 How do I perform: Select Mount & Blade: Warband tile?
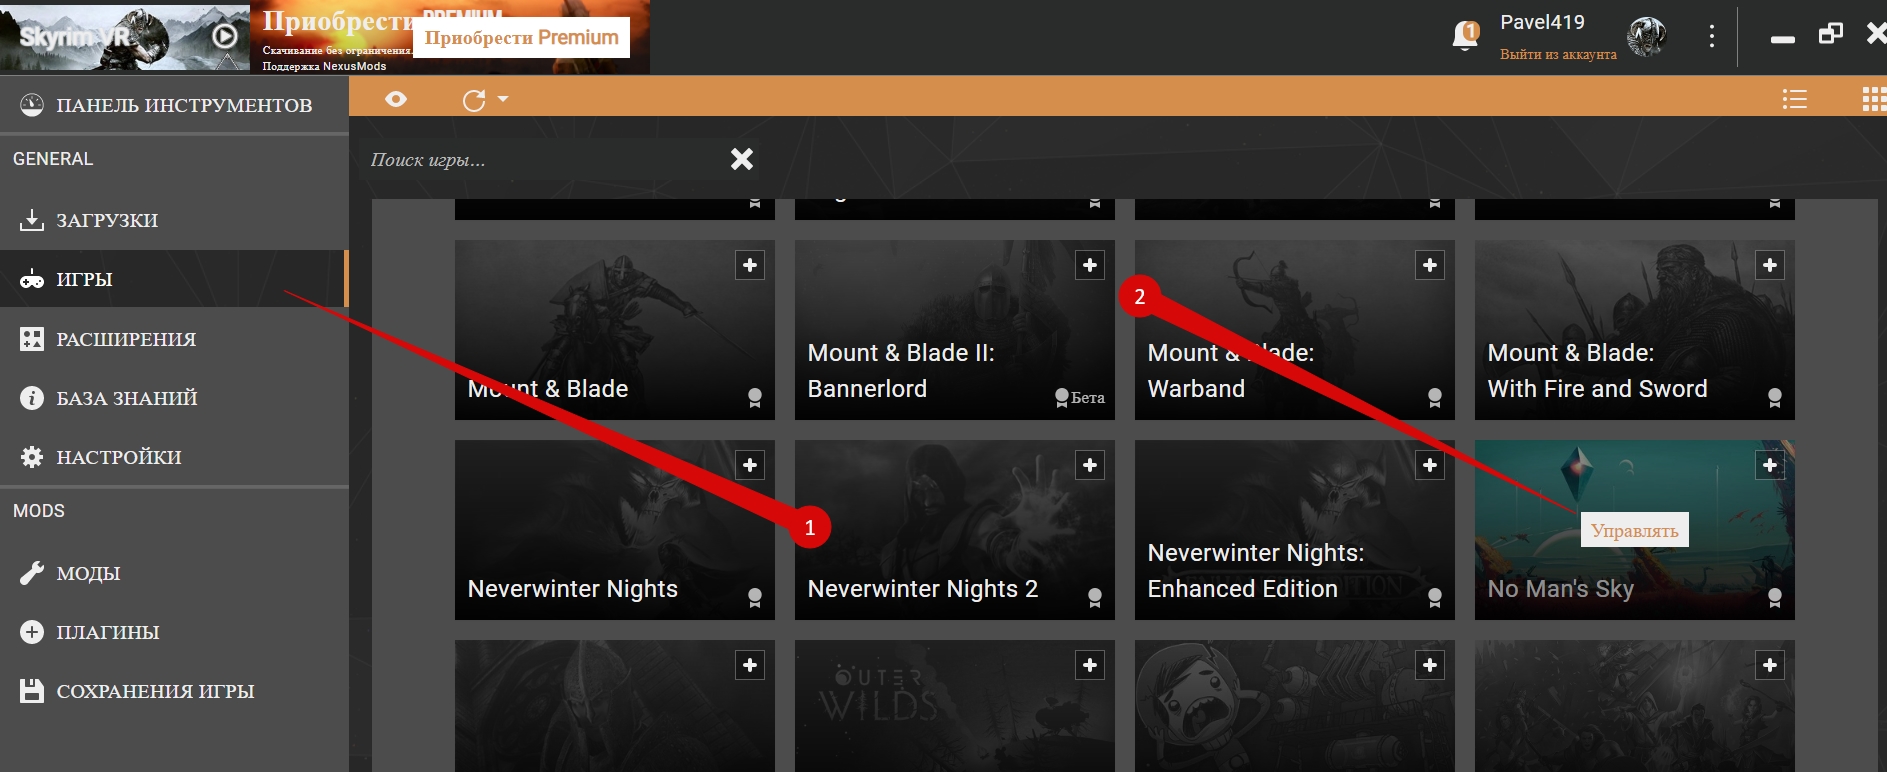[1295, 330]
